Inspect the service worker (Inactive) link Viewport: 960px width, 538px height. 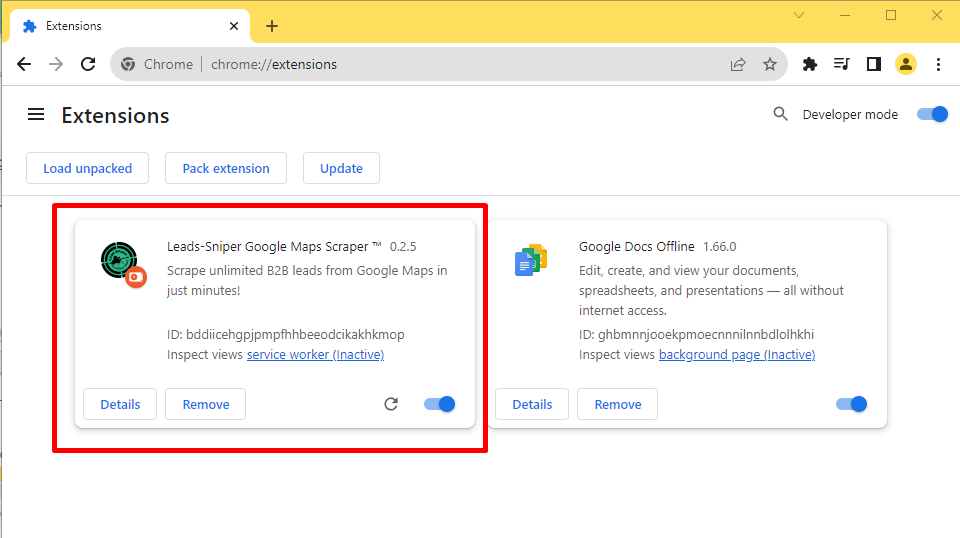click(315, 354)
